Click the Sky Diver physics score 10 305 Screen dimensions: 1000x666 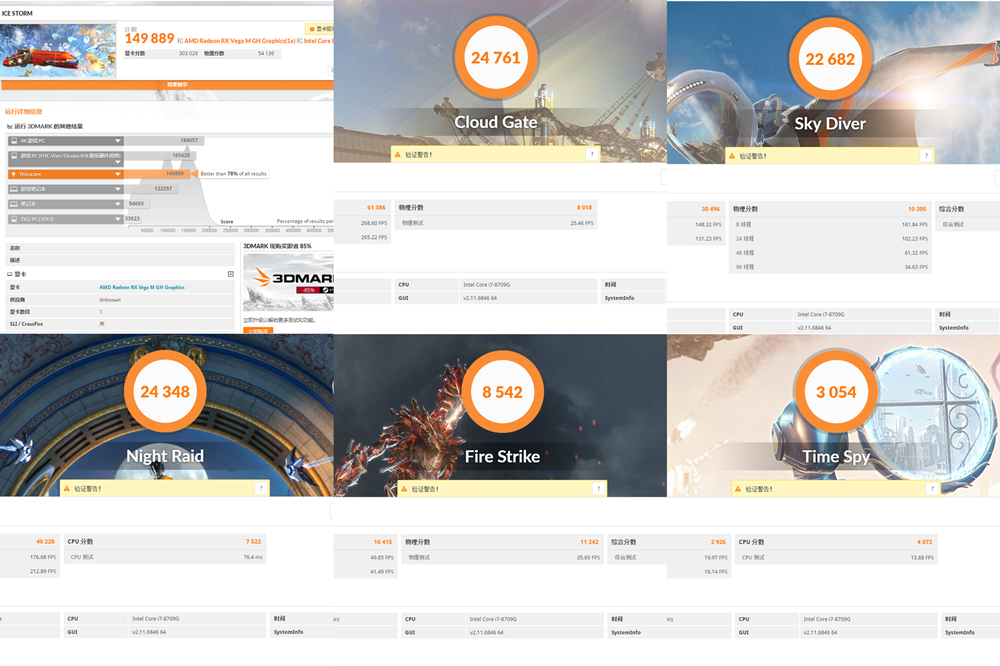[917, 209]
